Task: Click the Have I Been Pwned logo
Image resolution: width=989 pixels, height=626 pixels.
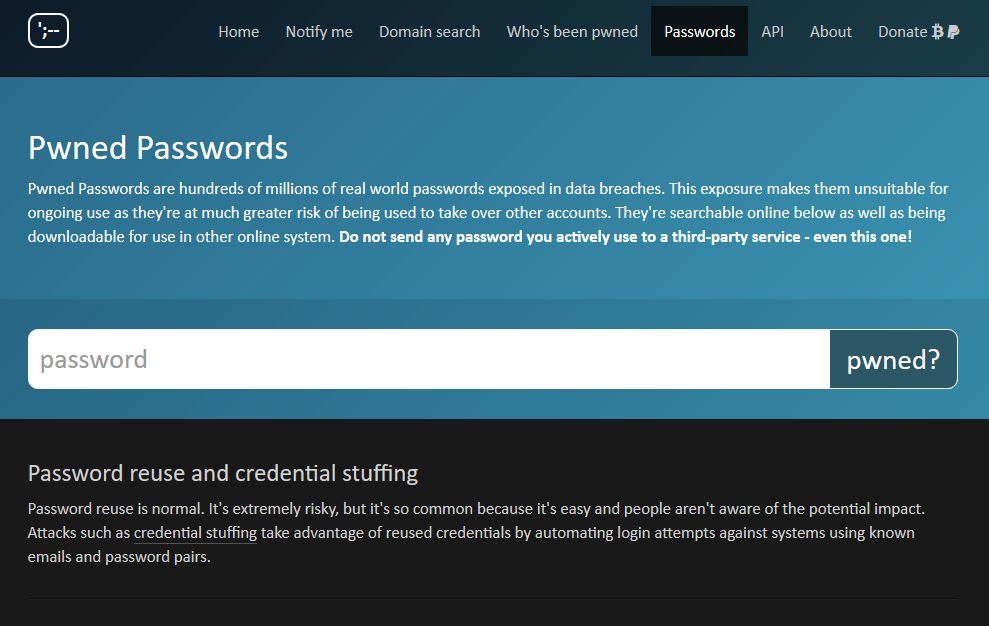Action: pos(48,31)
